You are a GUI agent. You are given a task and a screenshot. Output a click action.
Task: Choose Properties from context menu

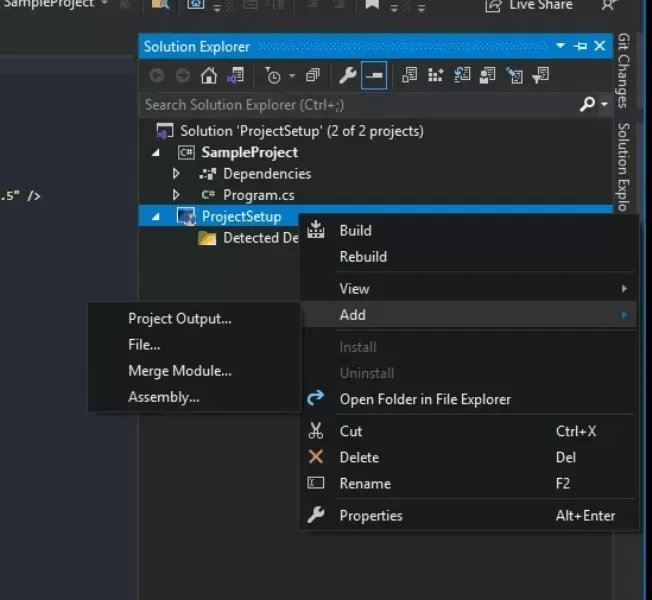[x=371, y=516]
